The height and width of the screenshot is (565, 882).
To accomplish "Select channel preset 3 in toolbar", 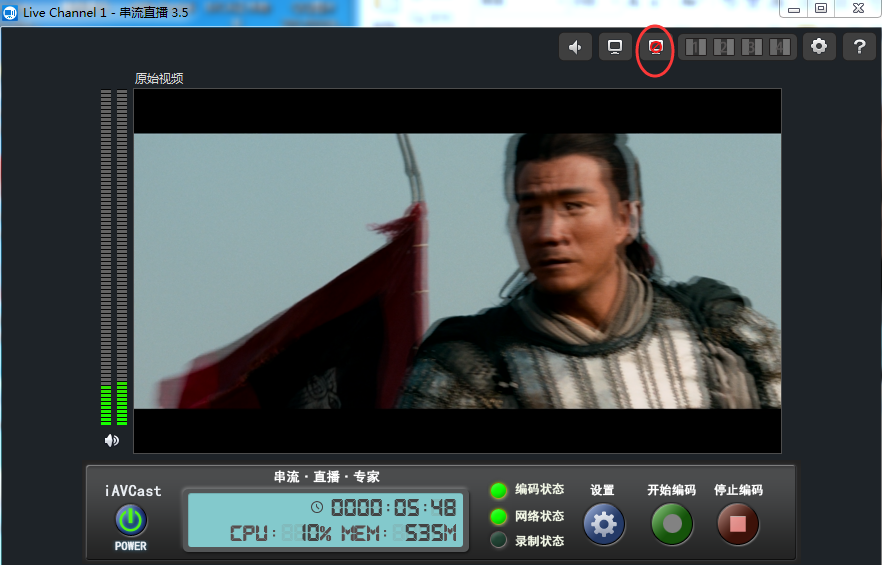I will tap(752, 47).
